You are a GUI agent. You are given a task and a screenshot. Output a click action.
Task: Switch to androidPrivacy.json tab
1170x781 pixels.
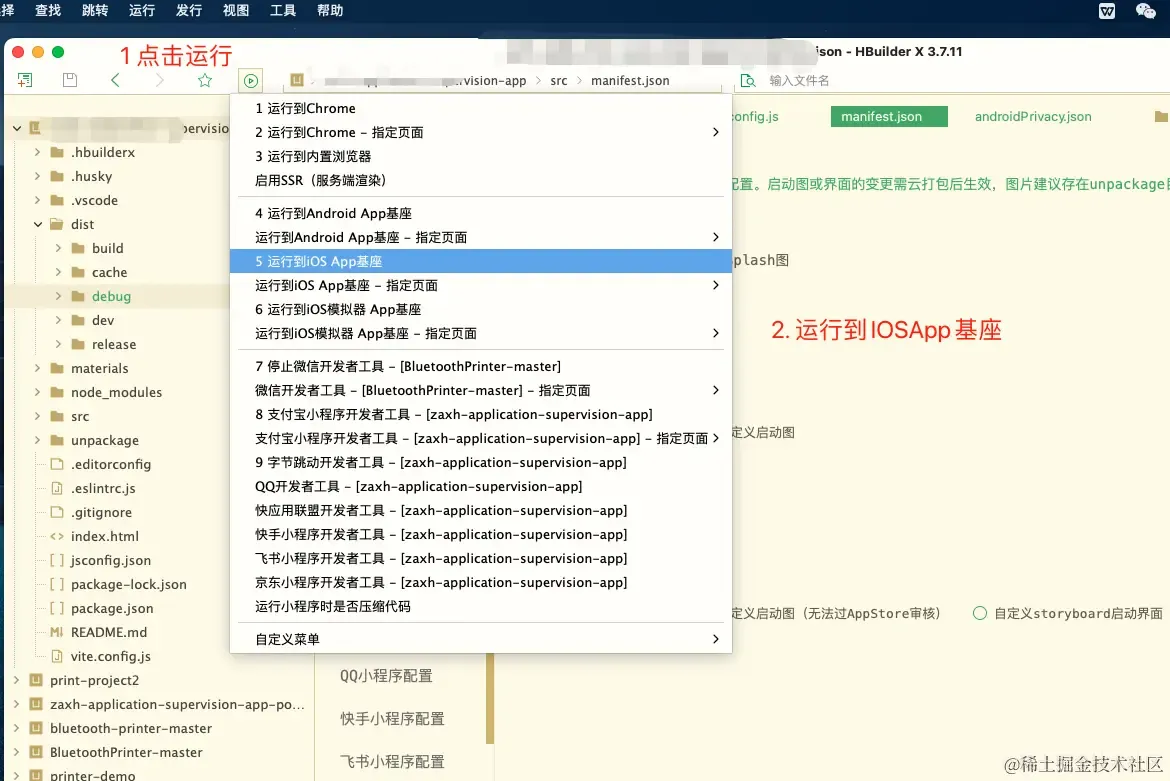(1033, 116)
